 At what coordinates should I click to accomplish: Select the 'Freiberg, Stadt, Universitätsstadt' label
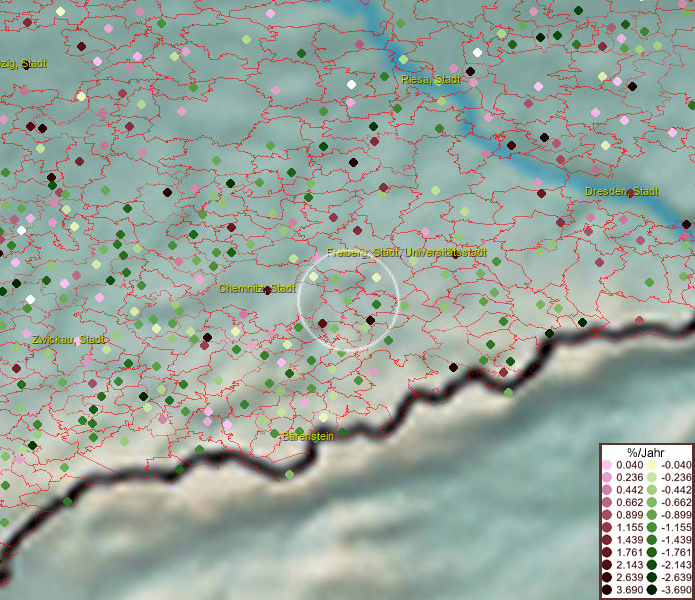click(x=406, y=253)
